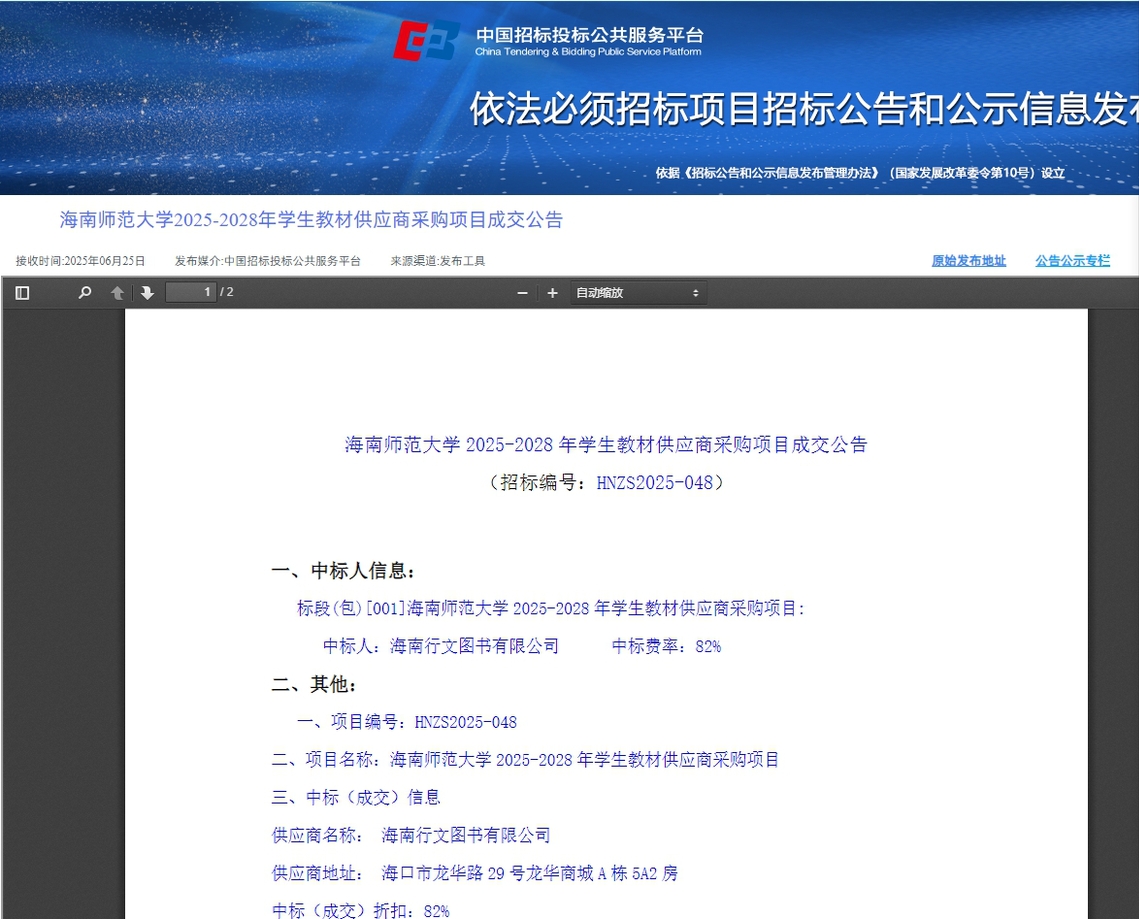
Task: Click the 一、中标人信息 section heading
Action: (343, 571)
